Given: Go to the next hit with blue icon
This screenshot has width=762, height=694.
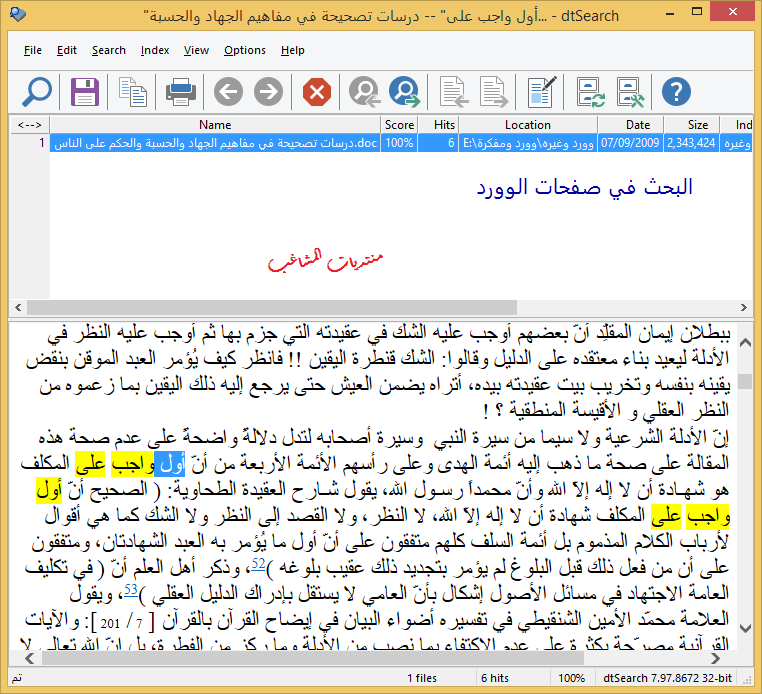Looking at the screenshot, I should (405, 93).
